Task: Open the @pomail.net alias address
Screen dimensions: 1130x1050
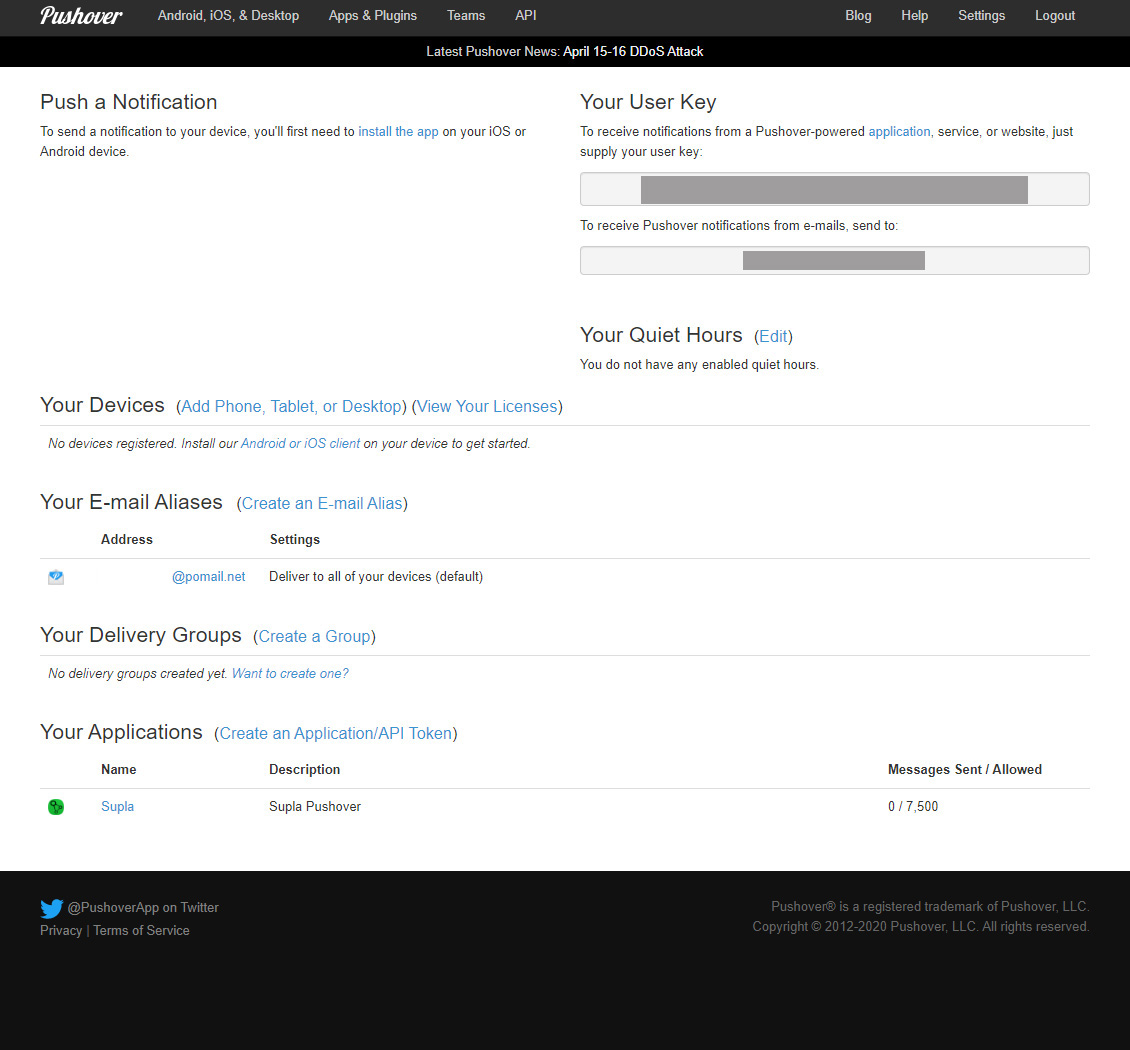Action: [x=208, y=577]
